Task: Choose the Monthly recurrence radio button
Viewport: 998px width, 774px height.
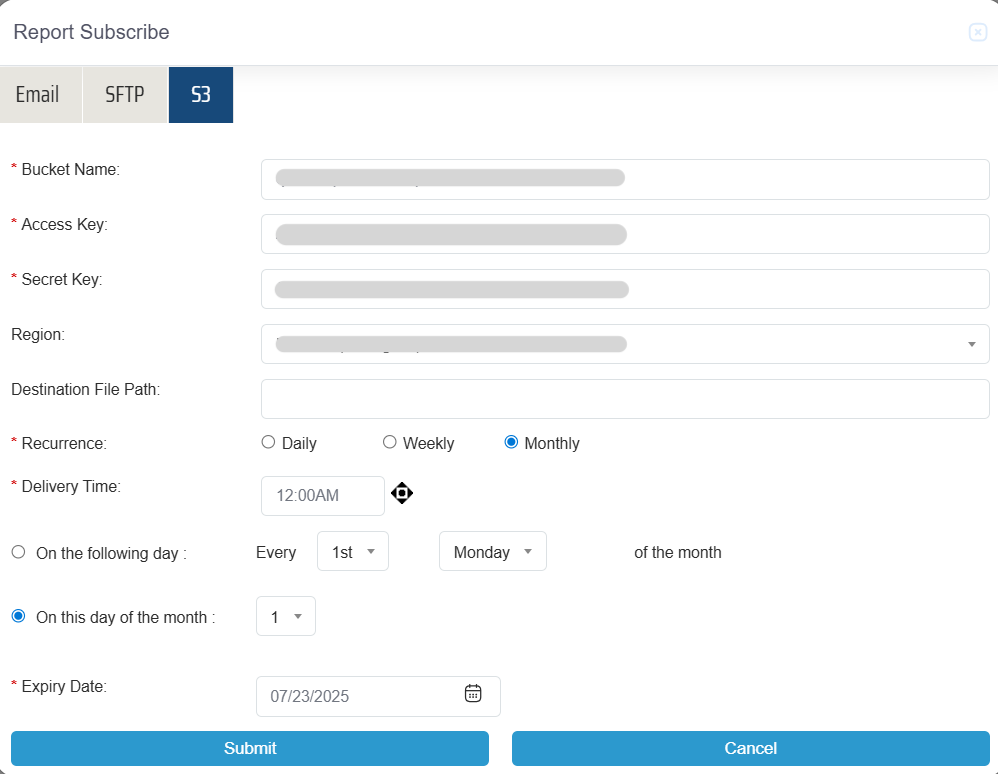Action: pos(512,442)
